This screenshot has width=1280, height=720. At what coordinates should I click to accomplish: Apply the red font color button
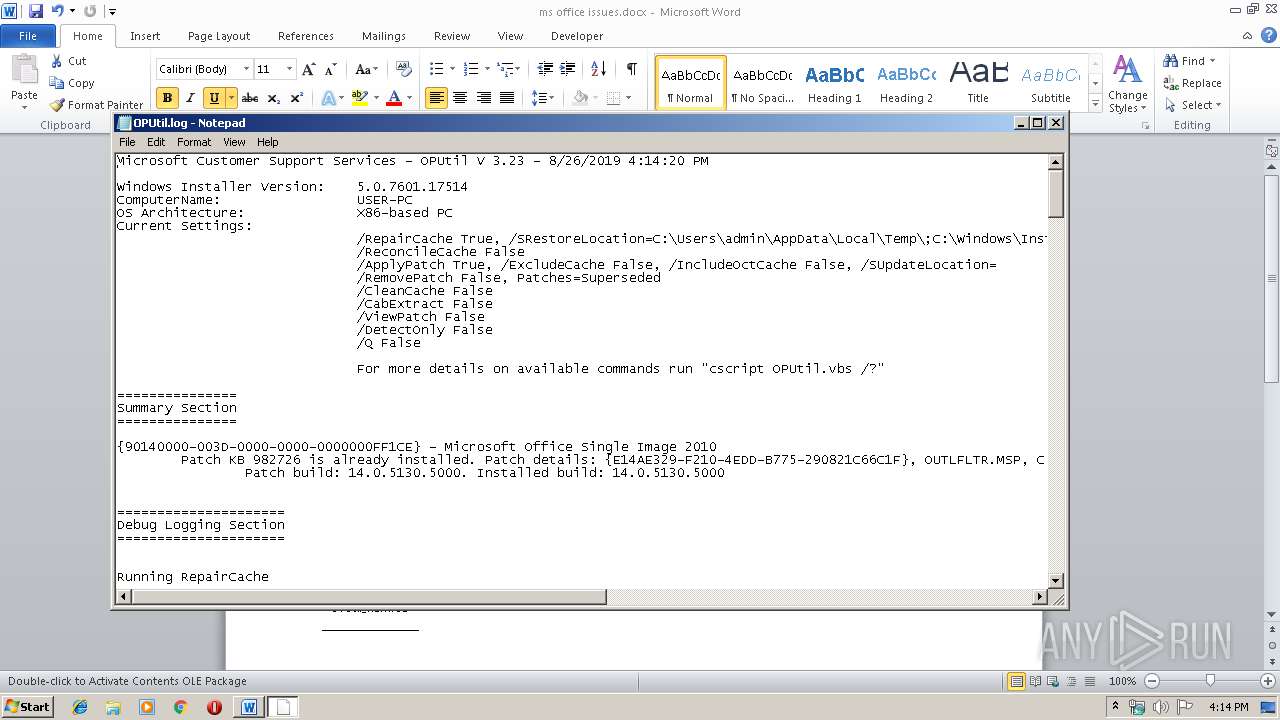[x=394, y=98]
